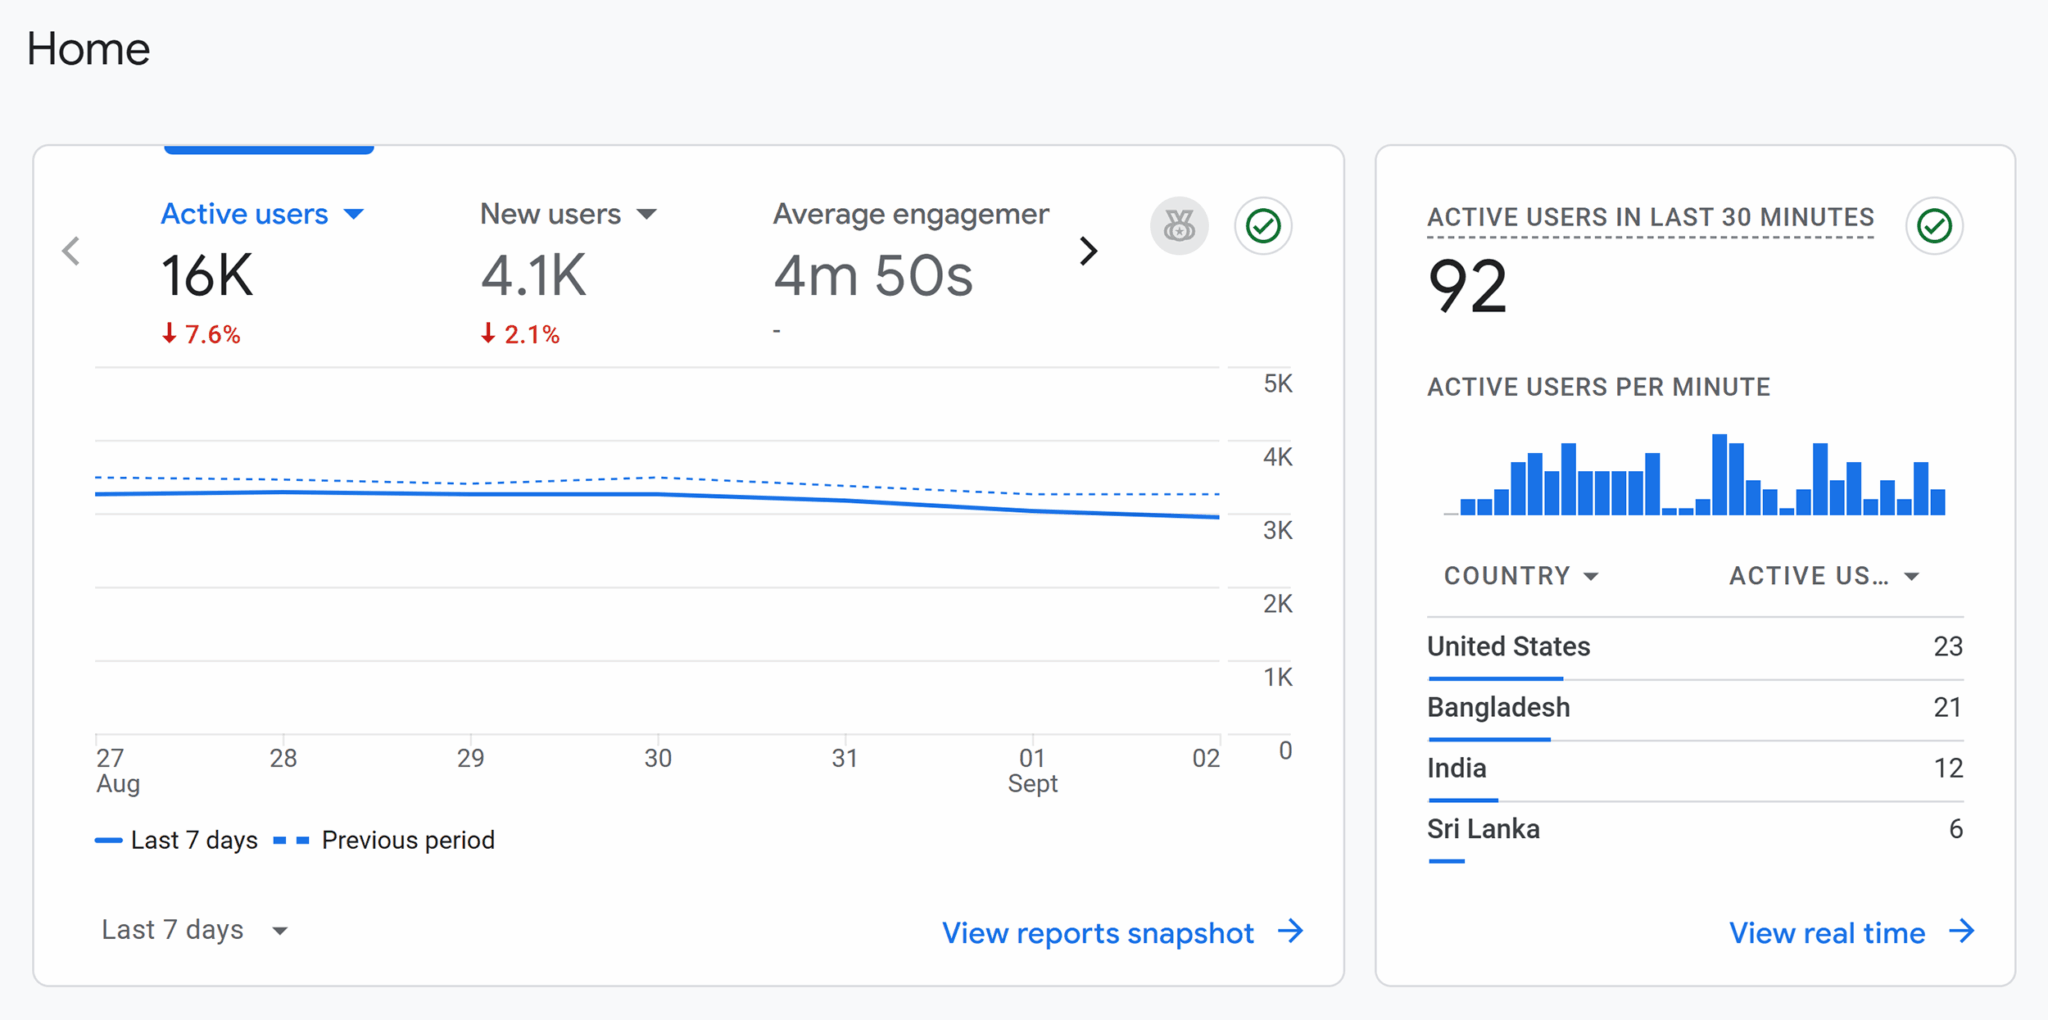Click the tallest bar in per-minute chart
This screenshot has height=1020, width=2048.
click(1719, 475)
